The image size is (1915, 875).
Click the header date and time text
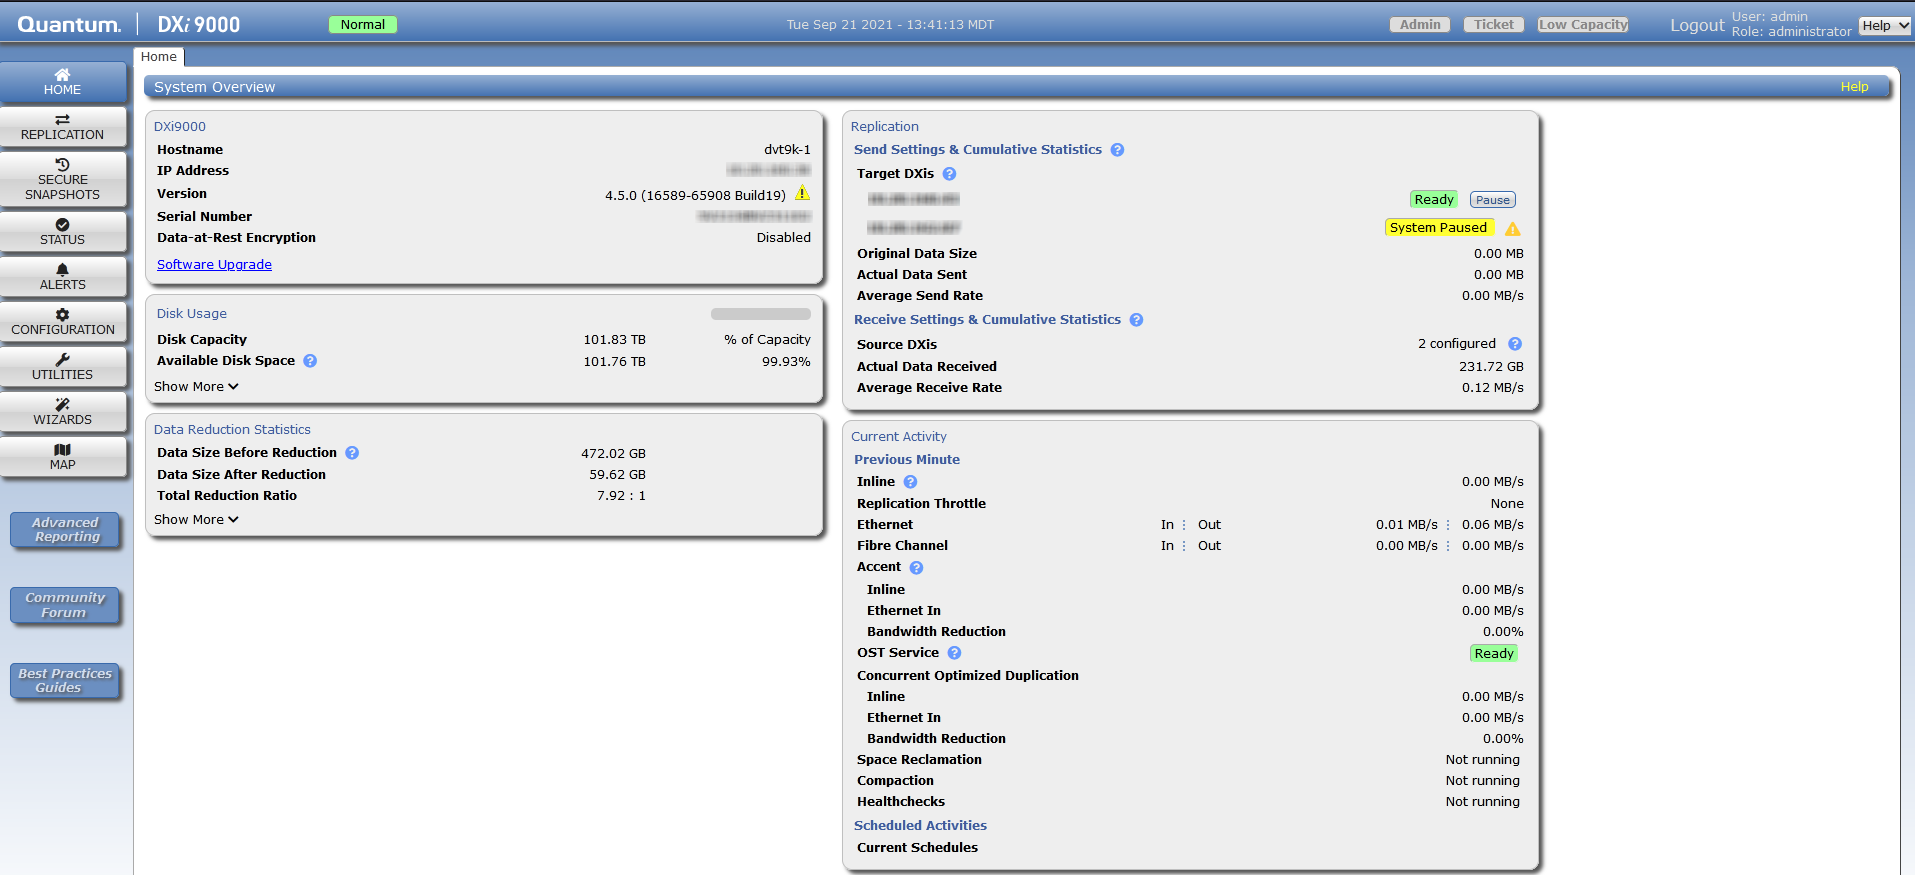(x=890, y=25)
